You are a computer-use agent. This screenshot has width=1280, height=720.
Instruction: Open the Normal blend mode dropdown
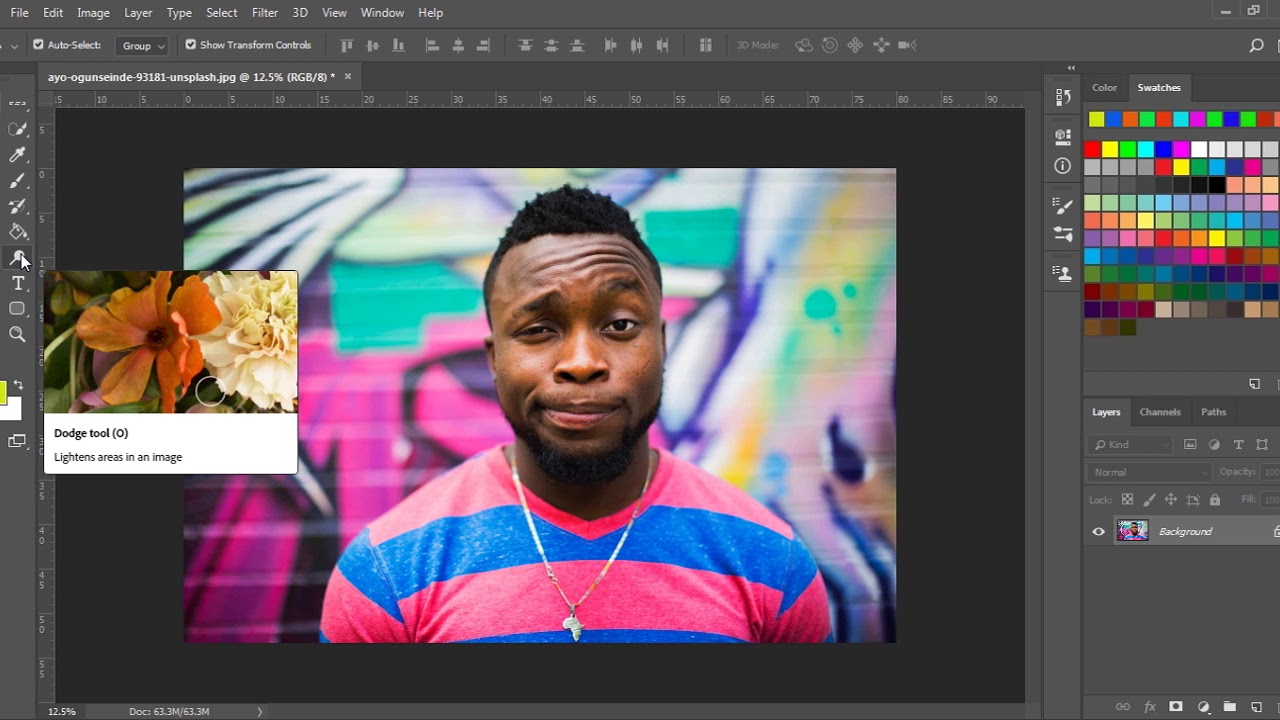tap(1149, 472)
